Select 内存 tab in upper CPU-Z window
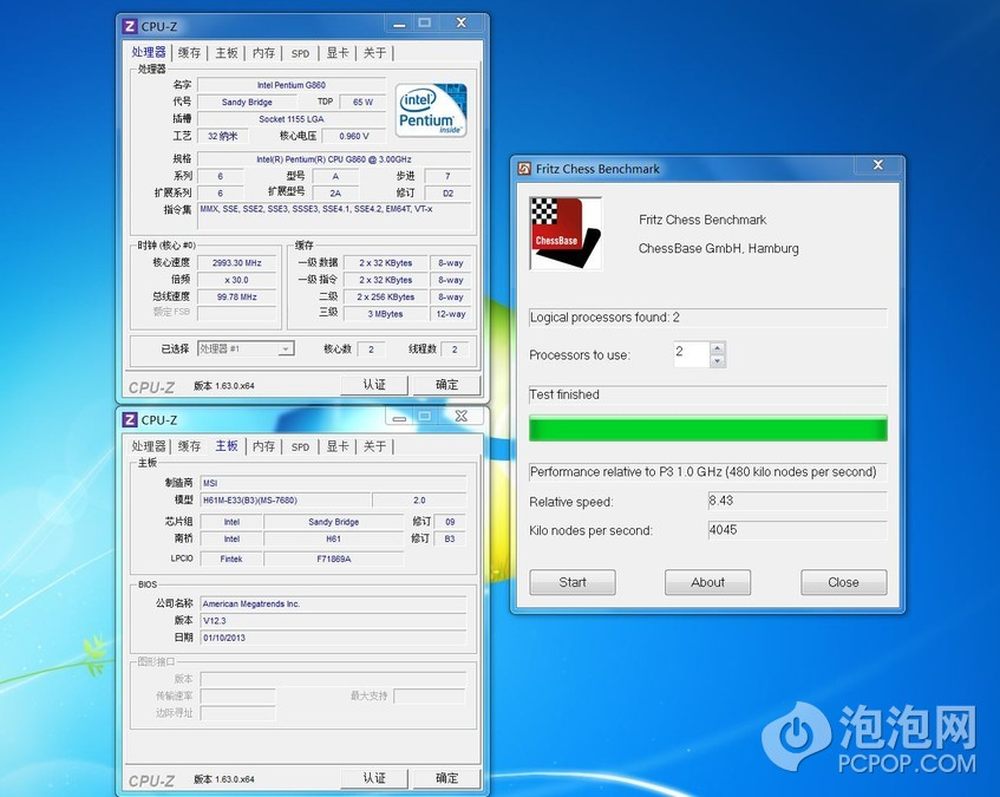Screen dimensions: 1000x797 (263, 53)
